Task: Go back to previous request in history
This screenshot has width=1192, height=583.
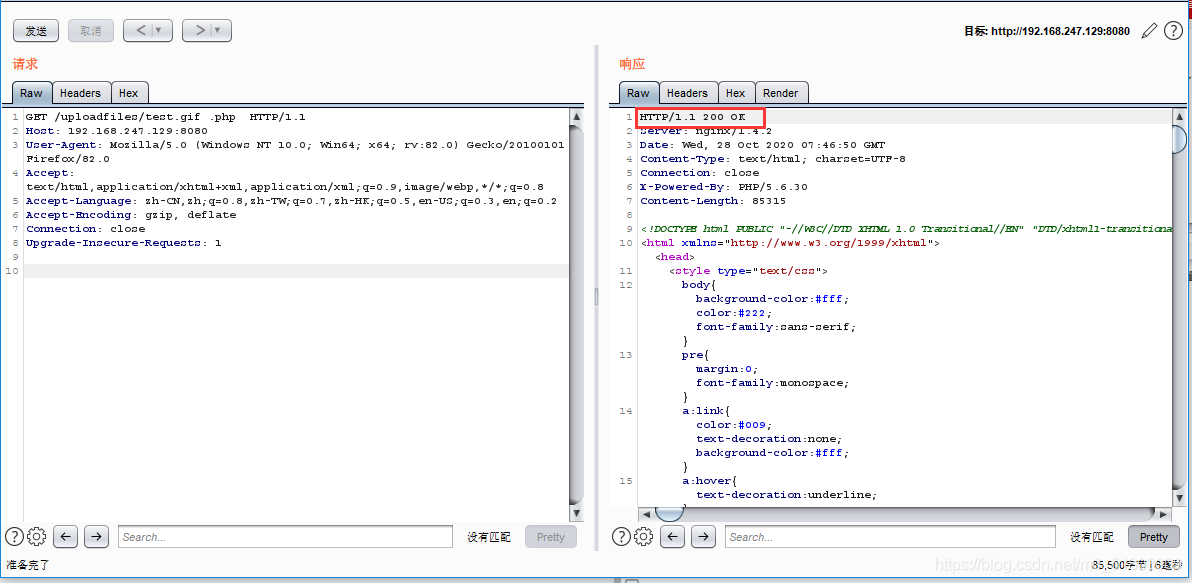Action: 141,31
